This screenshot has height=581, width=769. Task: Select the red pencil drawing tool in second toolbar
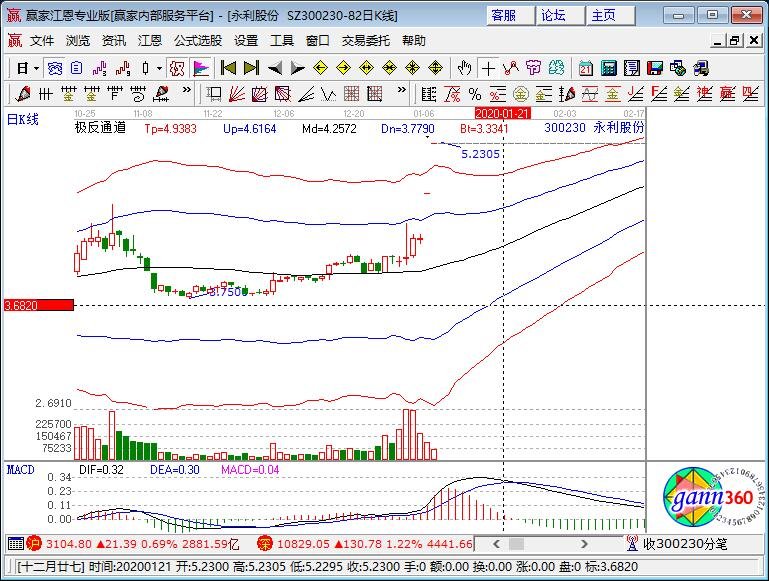click(23, 93)
